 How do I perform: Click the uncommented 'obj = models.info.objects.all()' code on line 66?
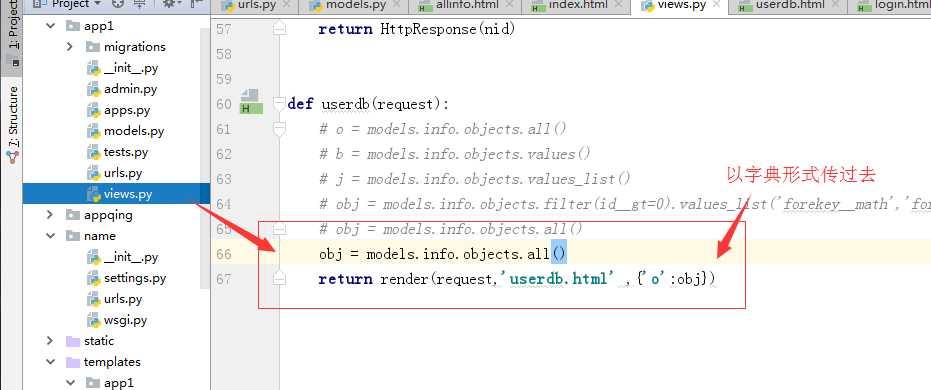[x=443, y=254]
